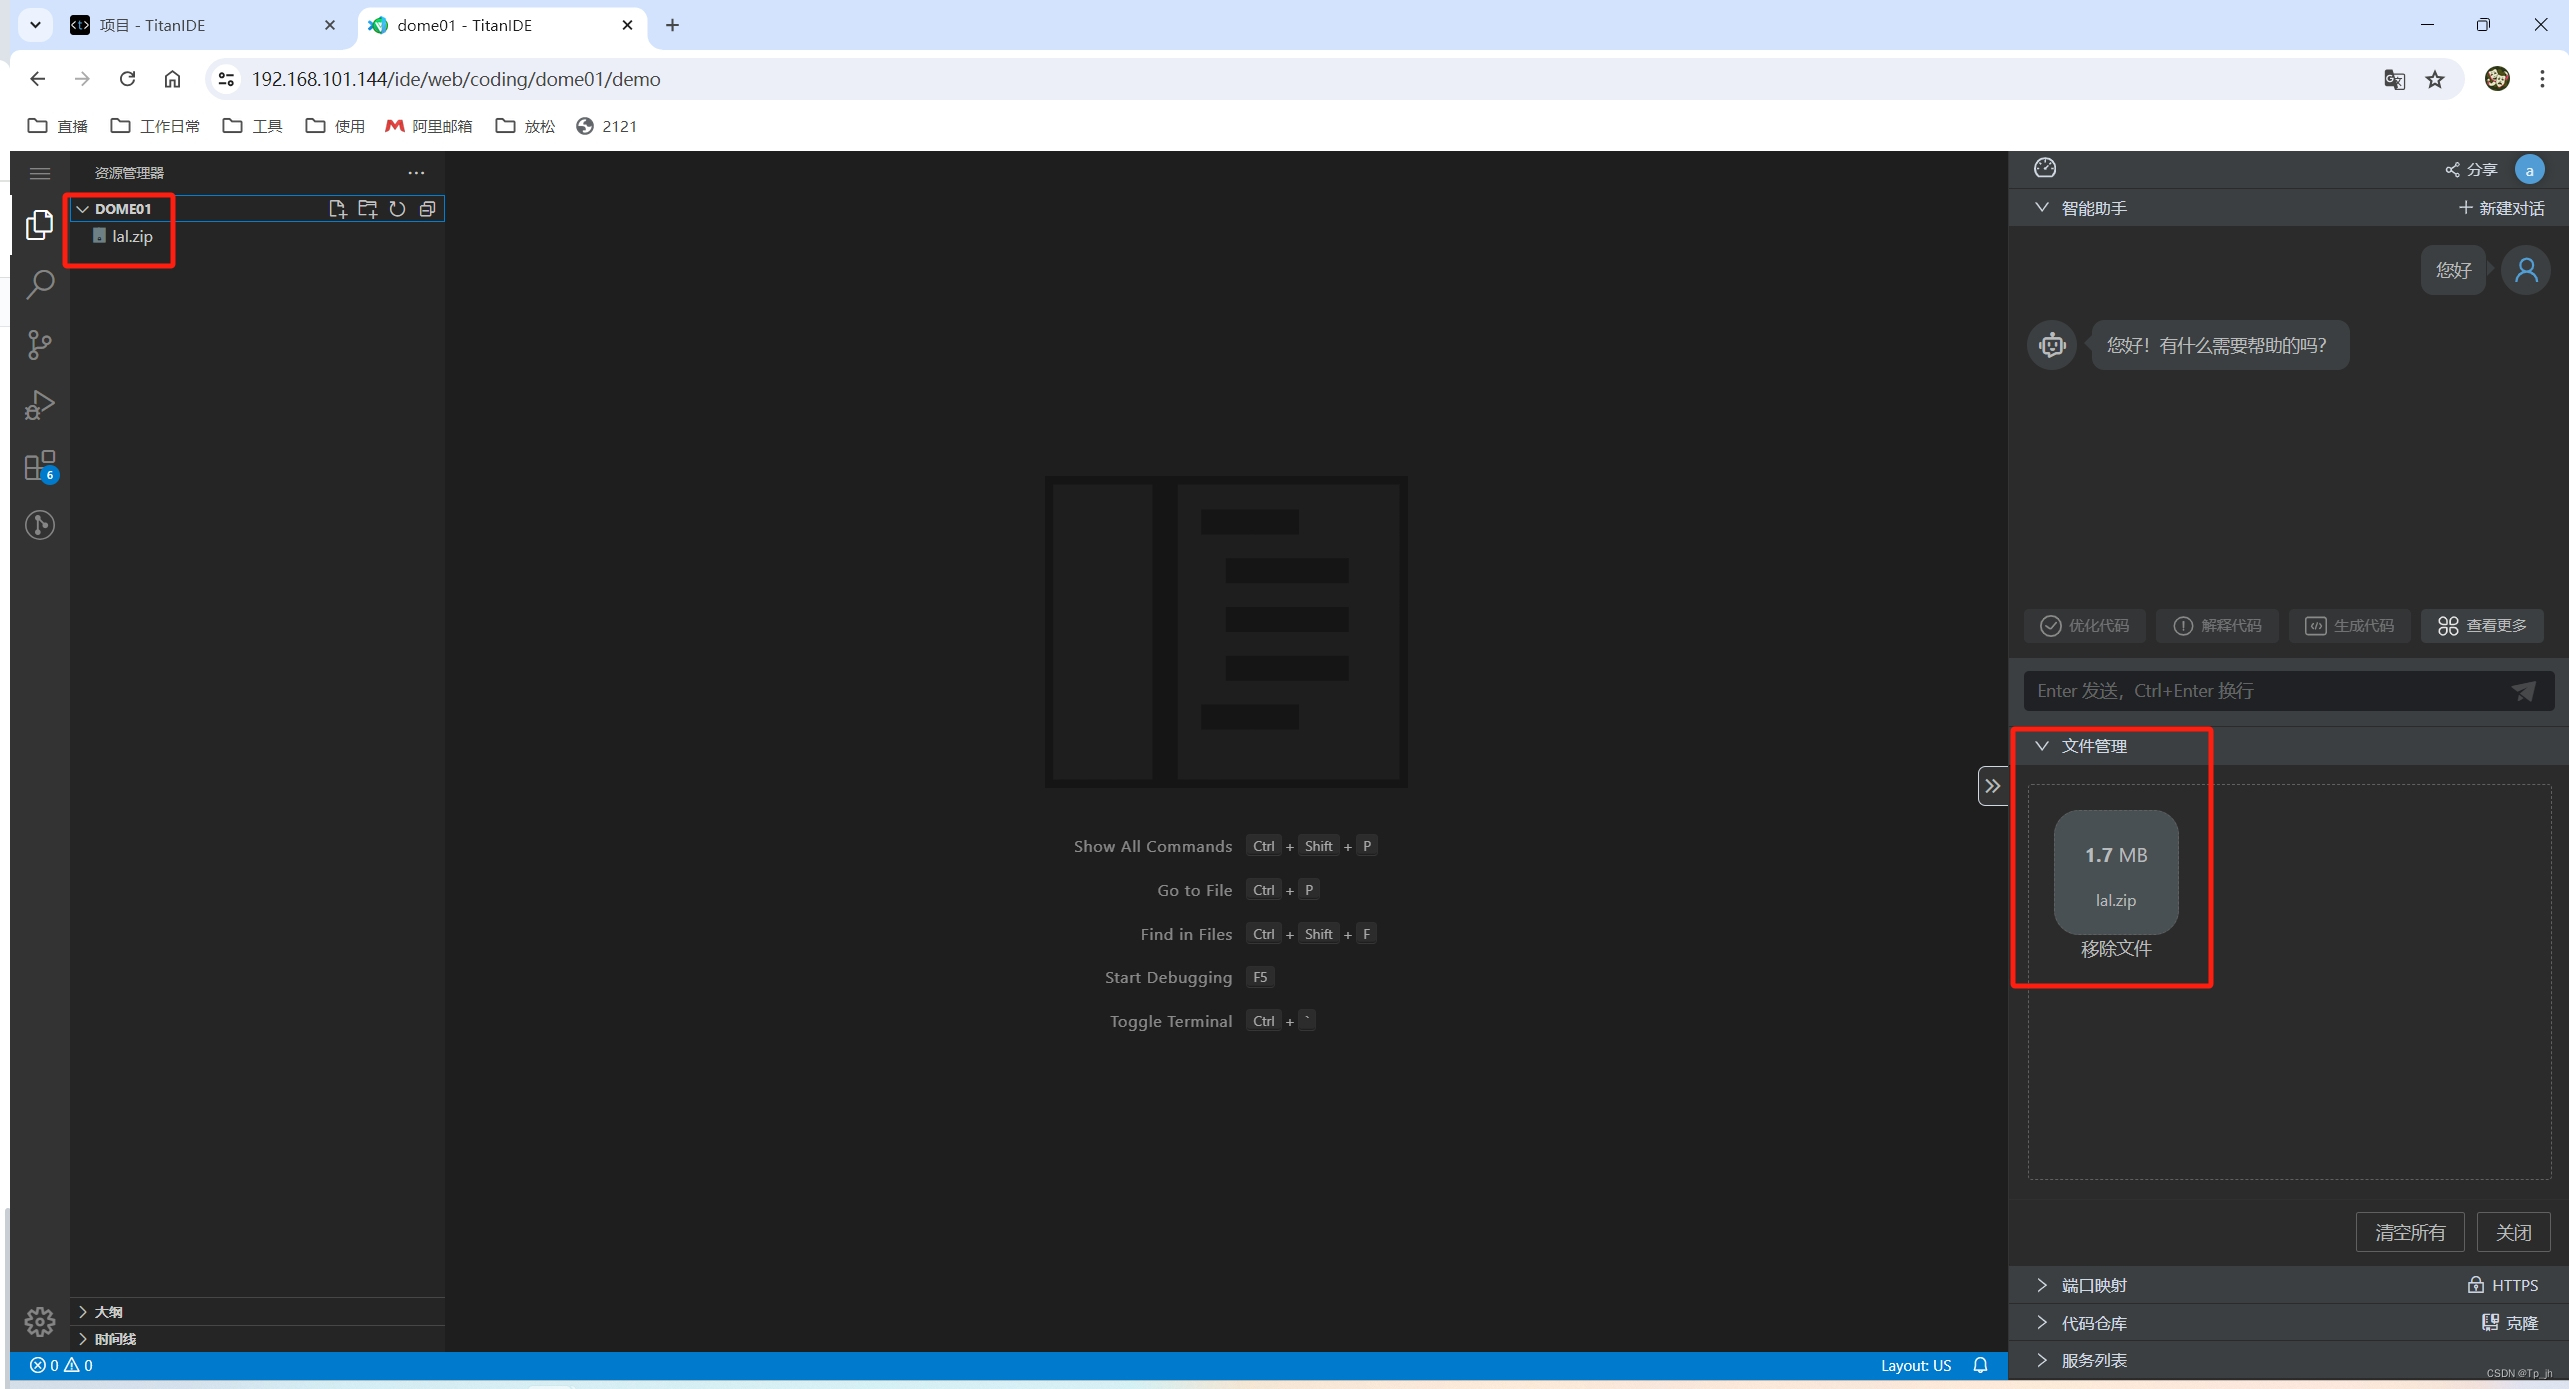Click the 清空所有 button
The height and width of the screenshot is (1389, 2569).
coord(2409,1232)
